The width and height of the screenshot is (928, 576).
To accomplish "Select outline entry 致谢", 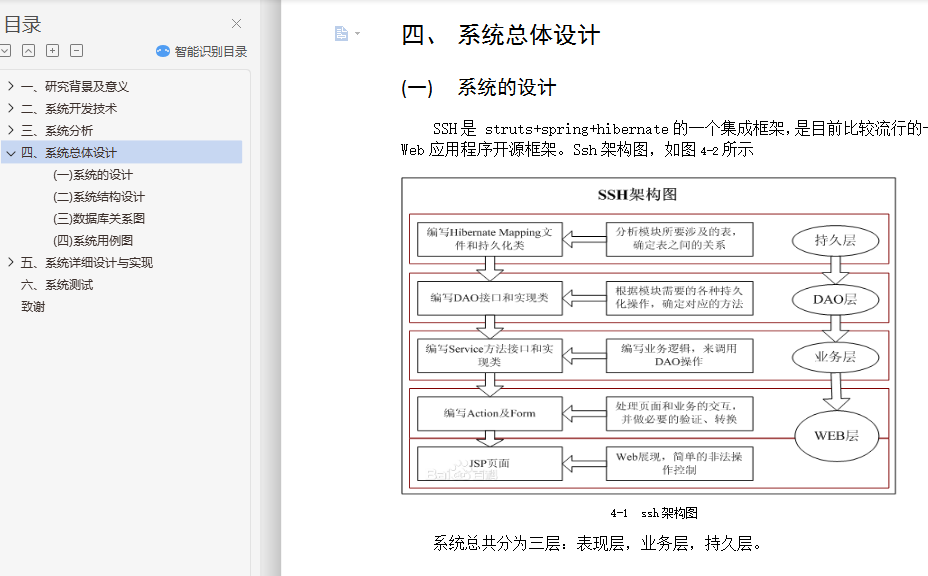I will (33, 307).
